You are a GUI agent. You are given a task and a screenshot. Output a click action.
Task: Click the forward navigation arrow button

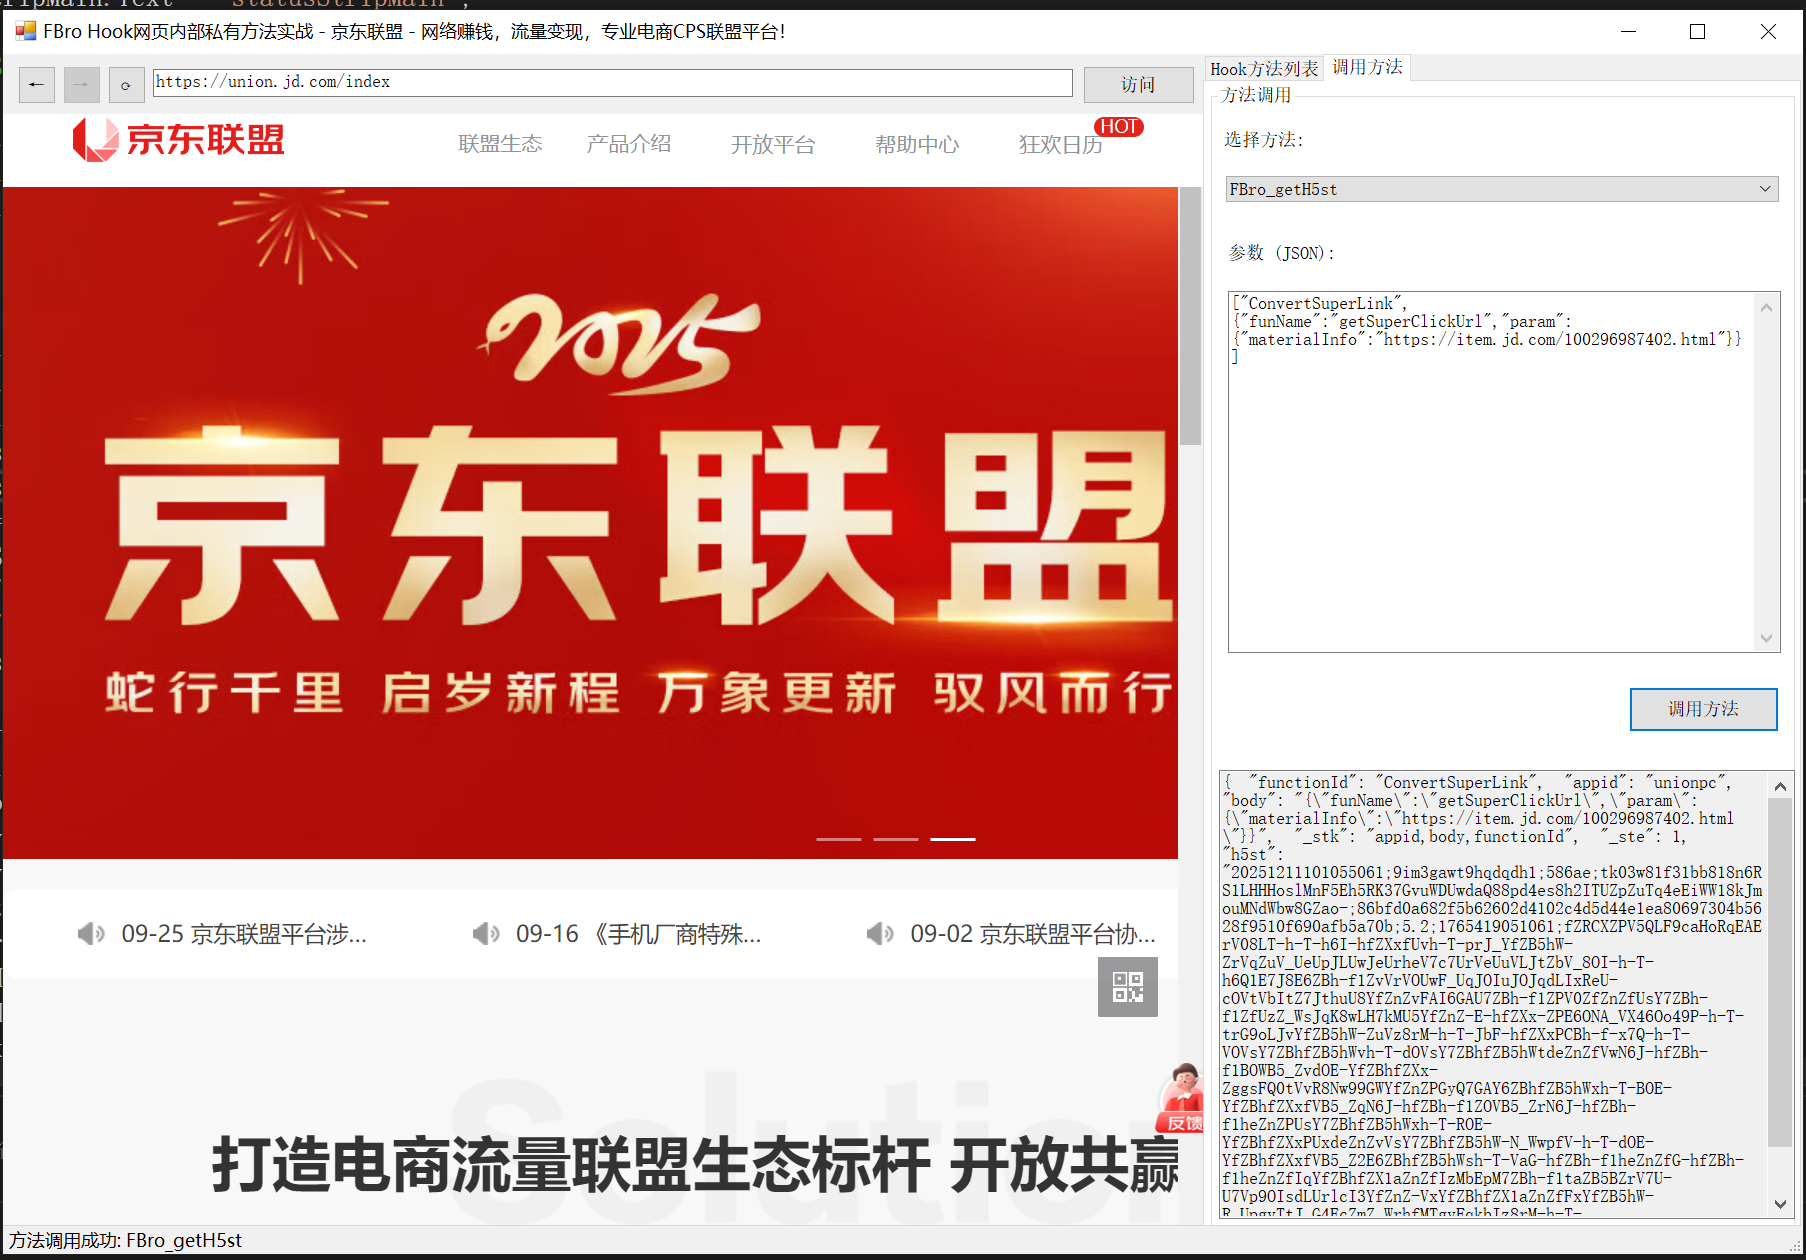point(81,85)
